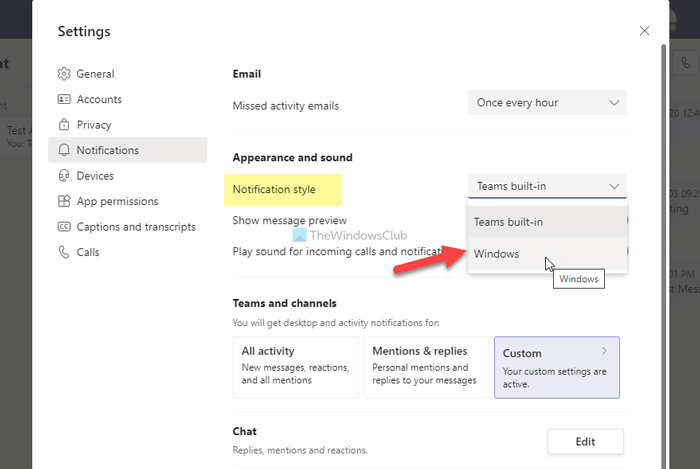The width and height of the screenshot is (700, 469).
Task: Open App permissions section
Action: coord(117,201)
